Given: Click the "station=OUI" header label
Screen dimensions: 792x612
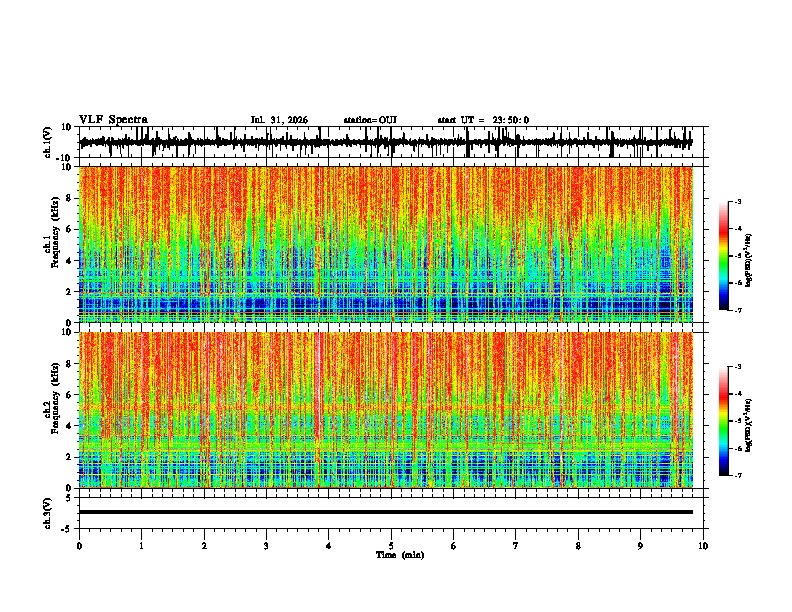Looking at the screenshot, I should (x=370, y=120).
